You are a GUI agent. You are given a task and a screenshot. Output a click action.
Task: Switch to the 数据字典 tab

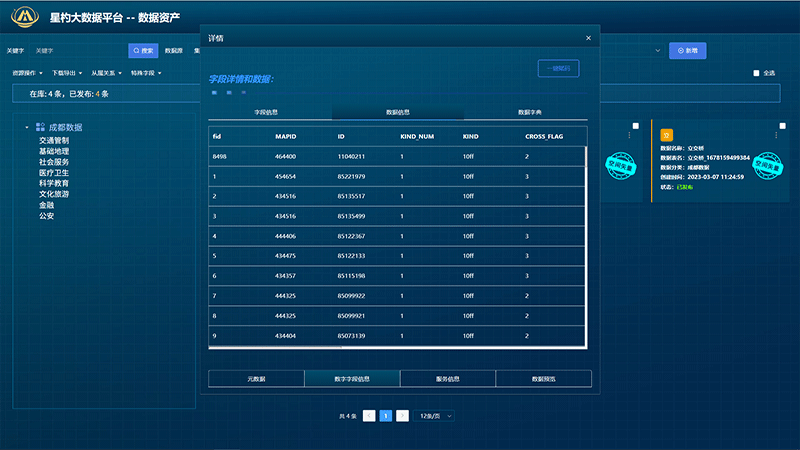coord(530,112)
